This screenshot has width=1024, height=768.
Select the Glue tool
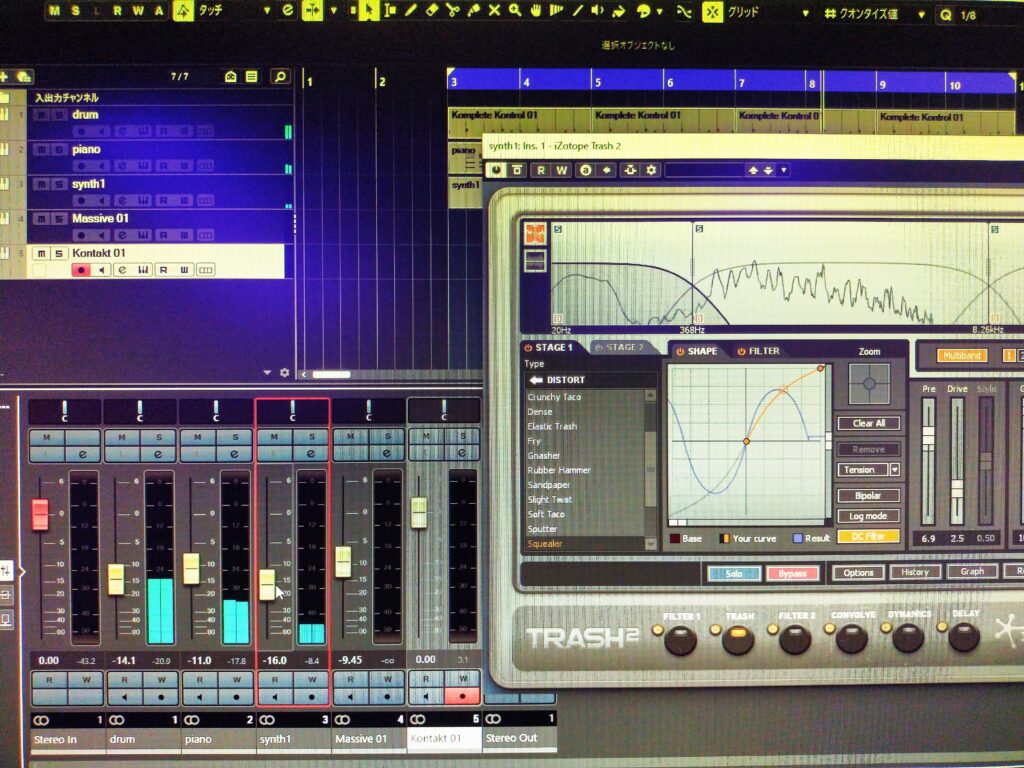(473, 10)
